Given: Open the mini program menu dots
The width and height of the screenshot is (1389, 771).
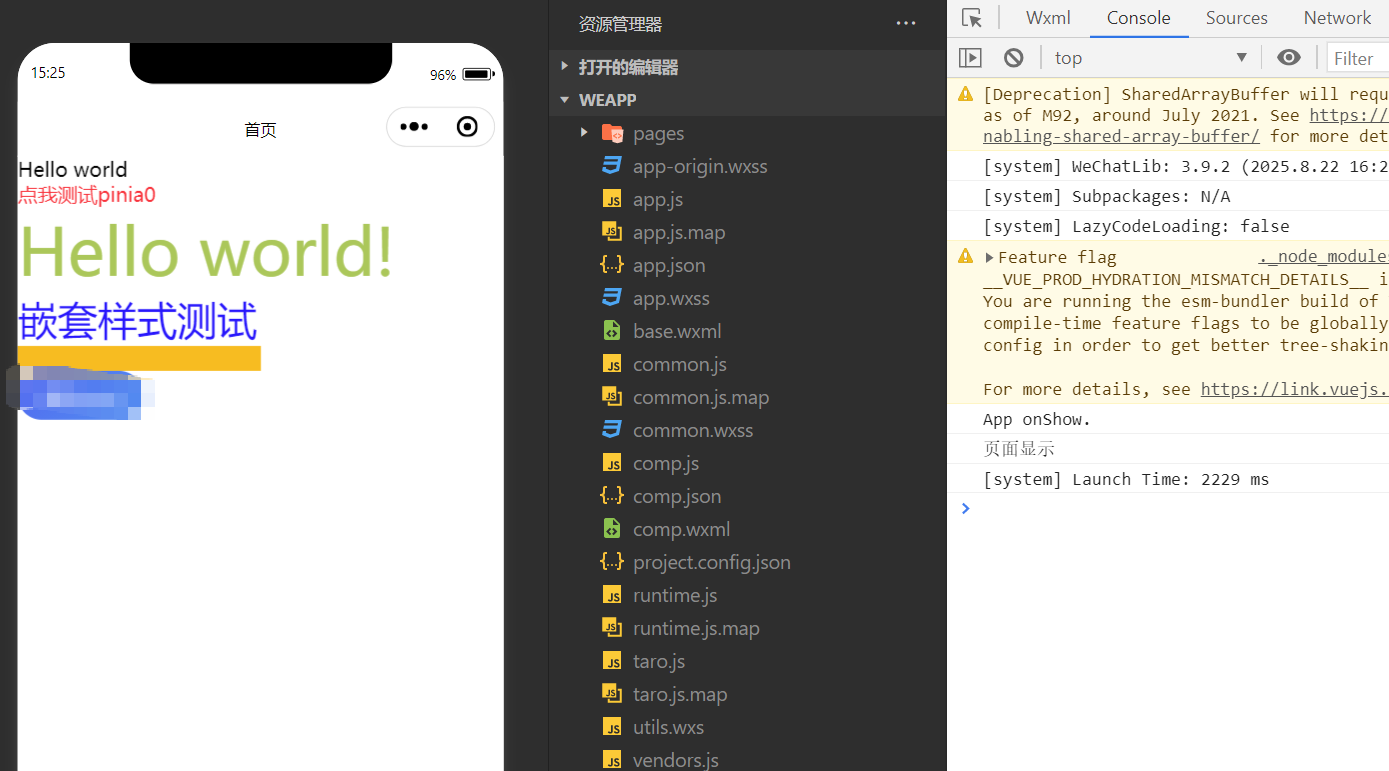Looking at the screenshot, I should point(414,127).
